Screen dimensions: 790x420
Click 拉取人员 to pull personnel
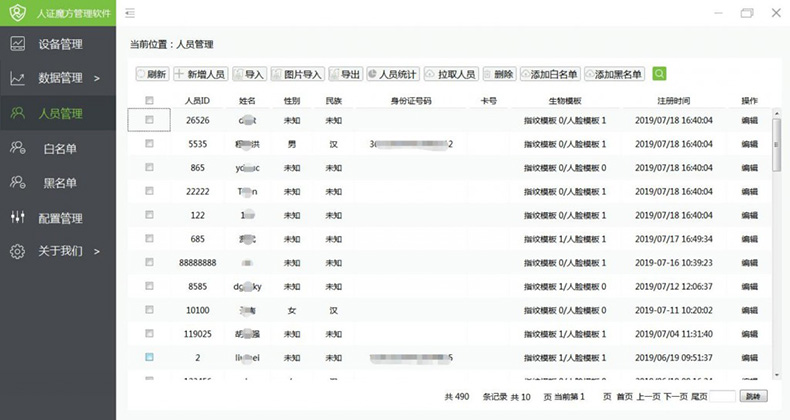pos(450,74)
